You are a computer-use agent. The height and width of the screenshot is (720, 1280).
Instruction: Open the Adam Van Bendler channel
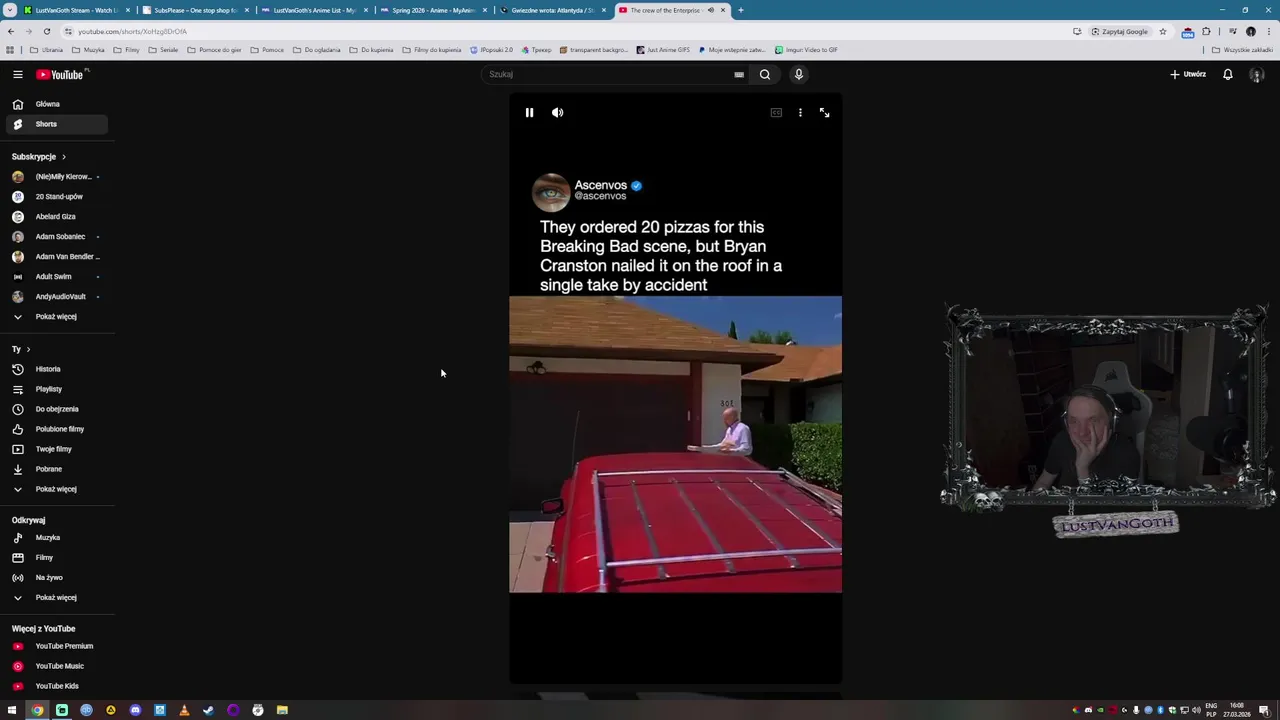click(55, 257)
